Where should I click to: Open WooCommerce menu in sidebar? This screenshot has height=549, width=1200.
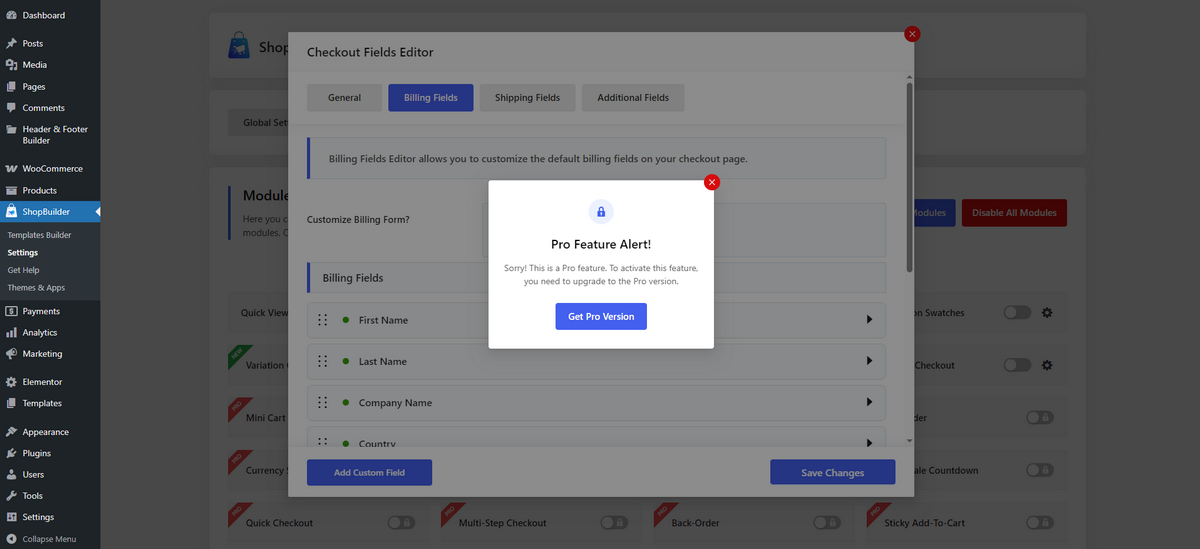50,169
